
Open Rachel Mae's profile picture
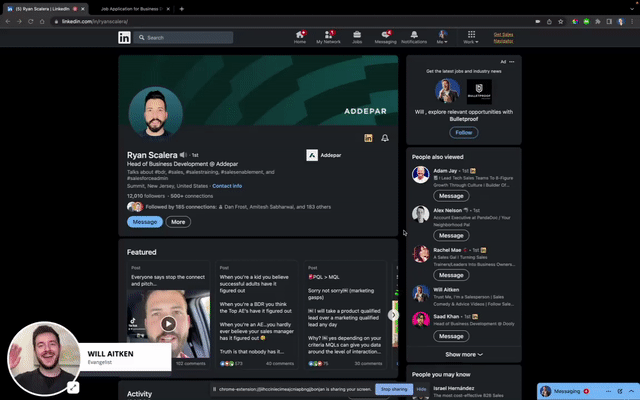pos(420,254)
